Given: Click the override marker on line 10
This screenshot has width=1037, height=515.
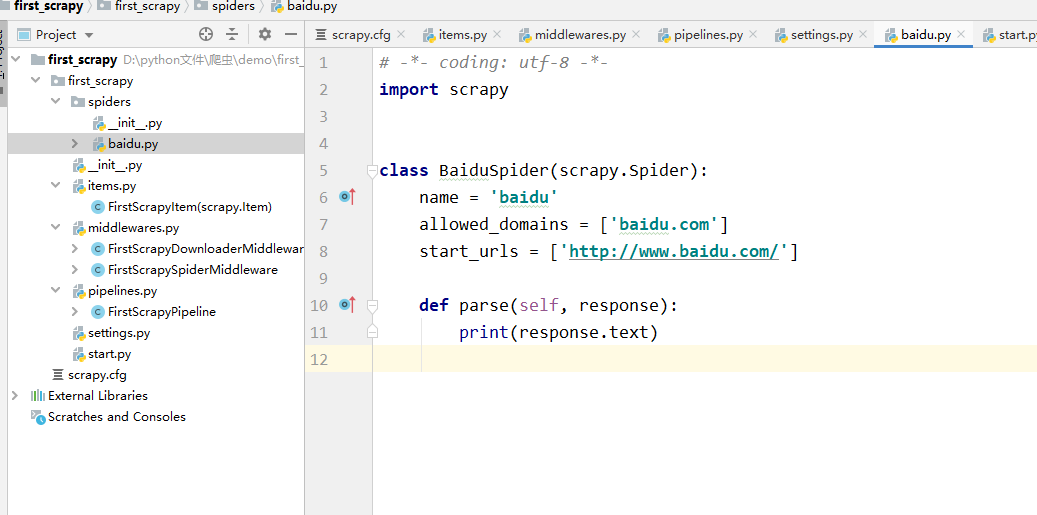Looking at the screenshot, I should point(348,305).
